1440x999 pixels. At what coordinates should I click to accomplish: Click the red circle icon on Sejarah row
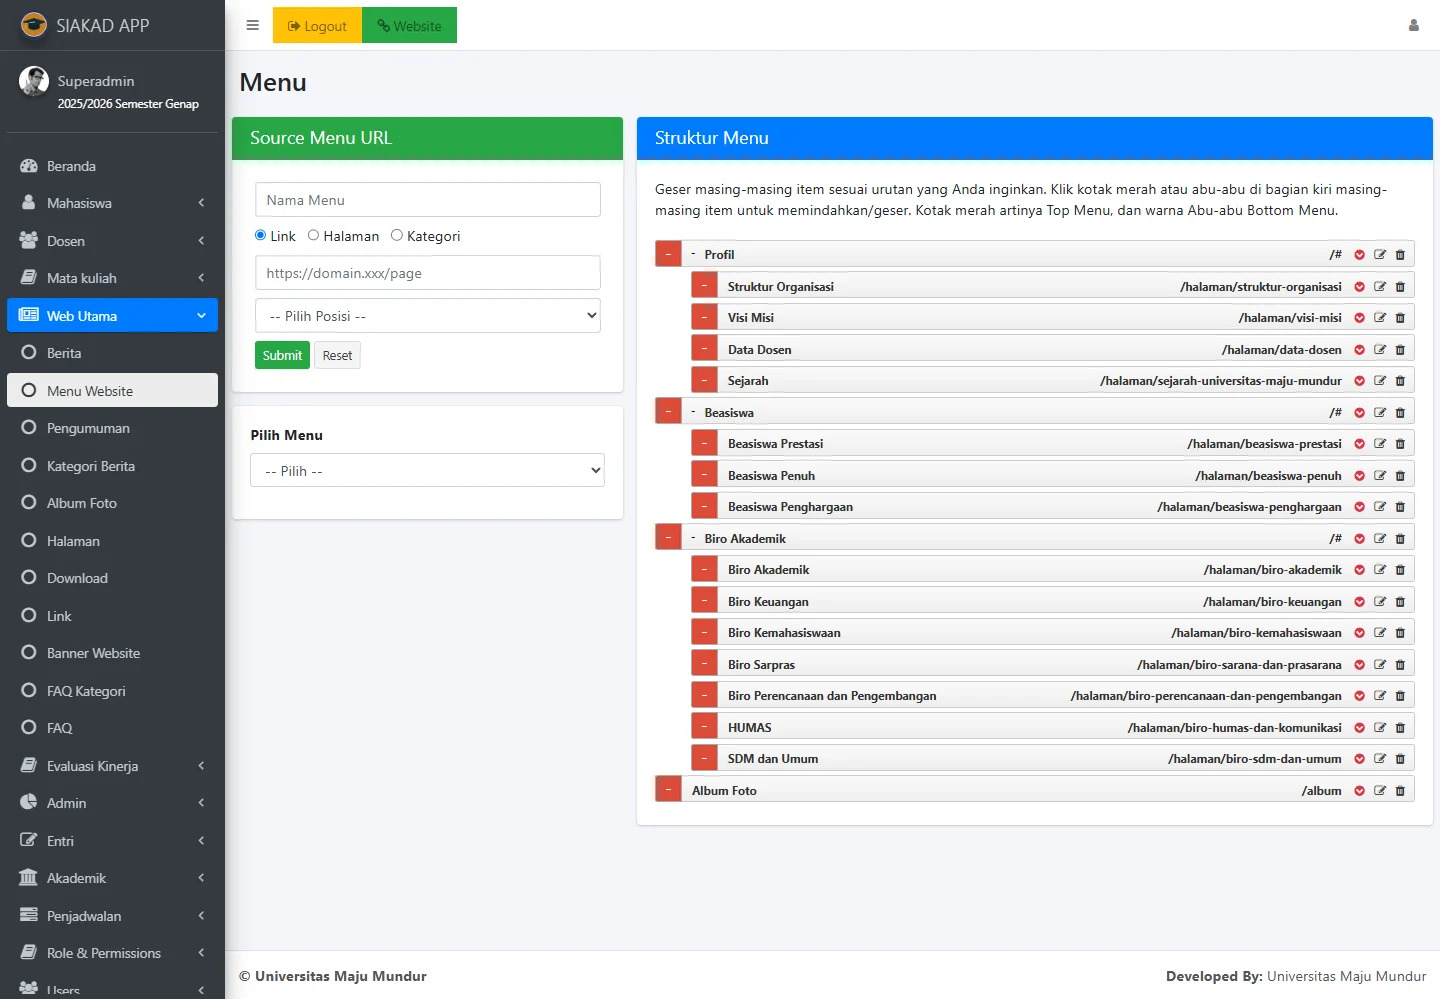click(x=1359, y=381)
